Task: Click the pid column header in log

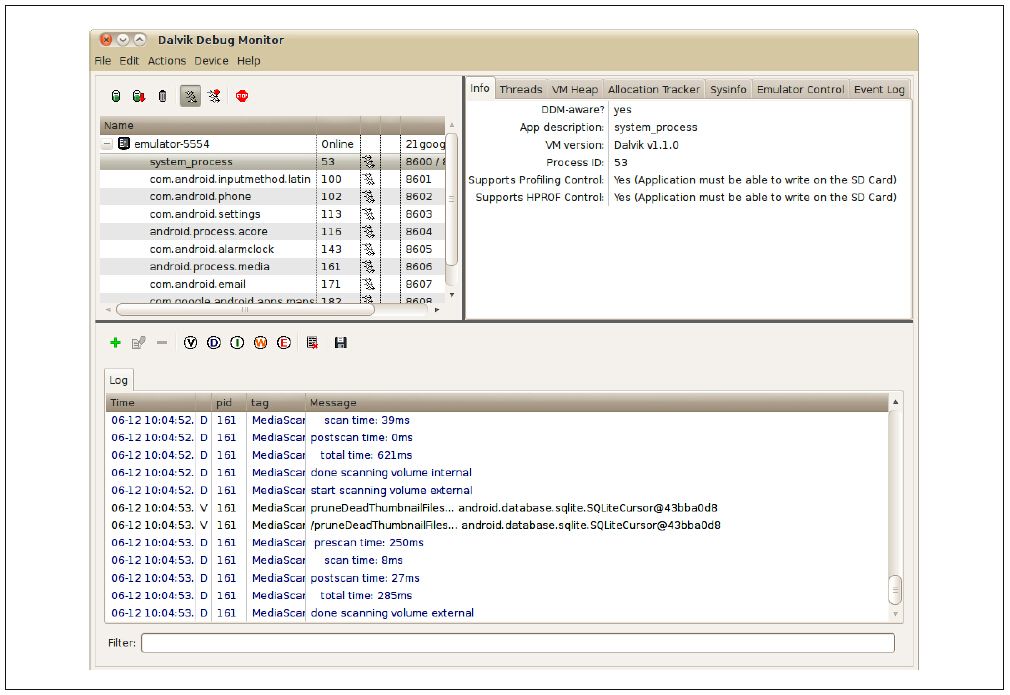Action: [229, 403]
